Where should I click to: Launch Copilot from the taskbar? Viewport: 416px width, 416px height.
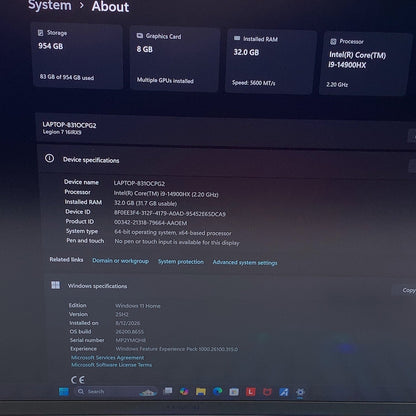(x=184, y=391)
